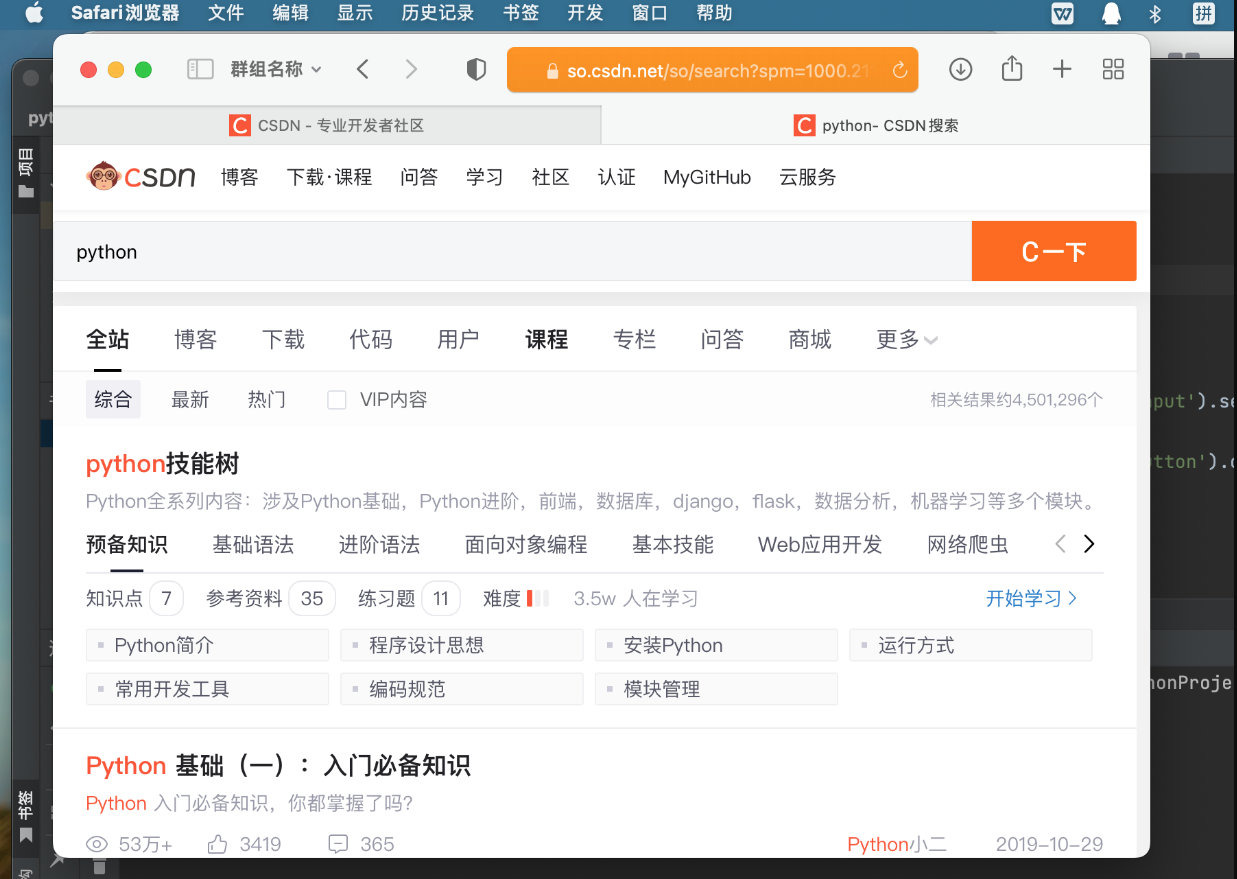The width and height of the screenshot is (1237, 879).
Task: Click 练习题 count 11
Action: pyautogui.click(x=441, y=599)
